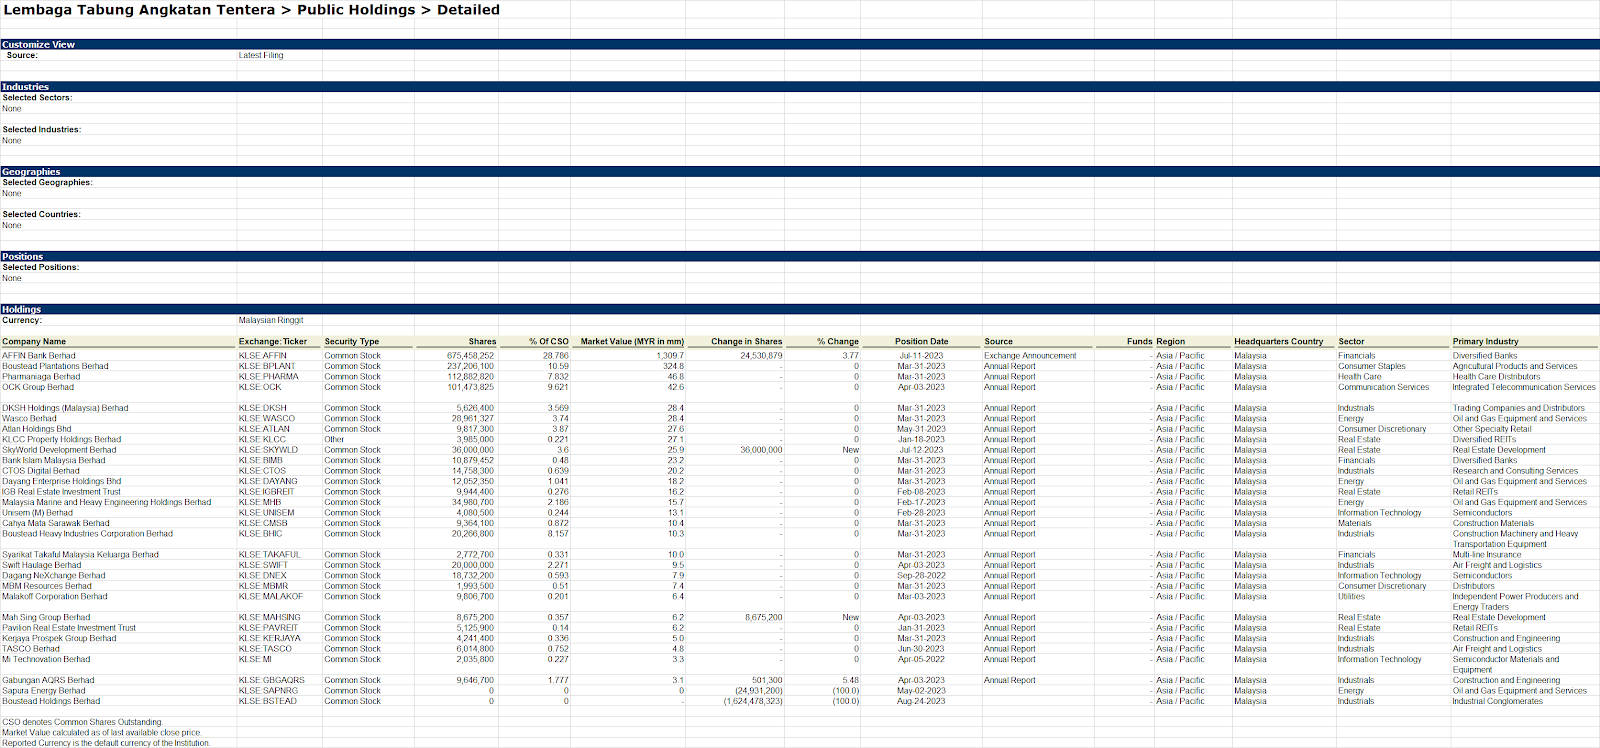The height and width of the screenshot is (748, 1600).
Task: Select the 'CTOS Digital Berhad' cell
Action: pyautogui.click(x=41, y=471)
